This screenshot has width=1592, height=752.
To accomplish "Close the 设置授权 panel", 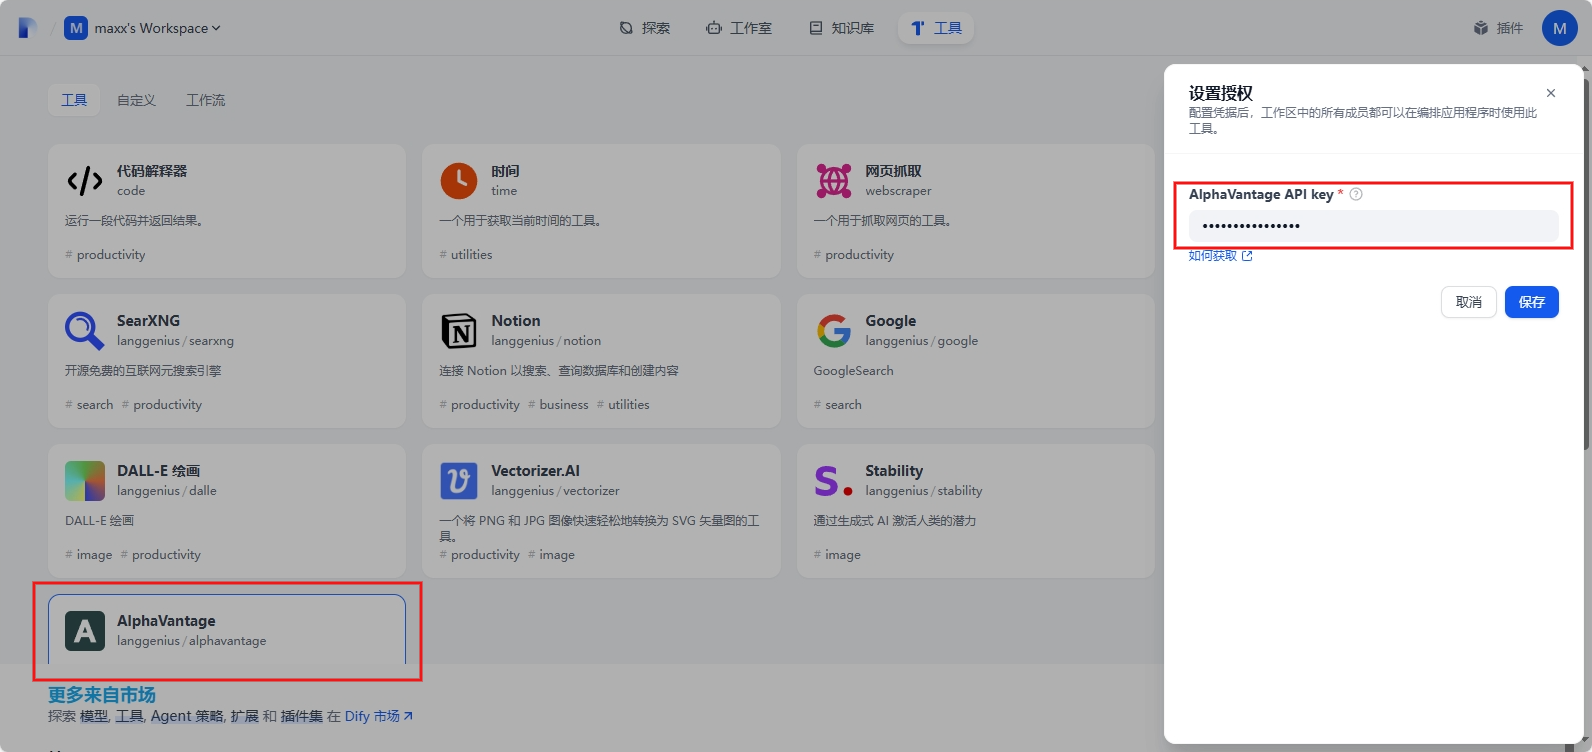I will pos(1551,93).
